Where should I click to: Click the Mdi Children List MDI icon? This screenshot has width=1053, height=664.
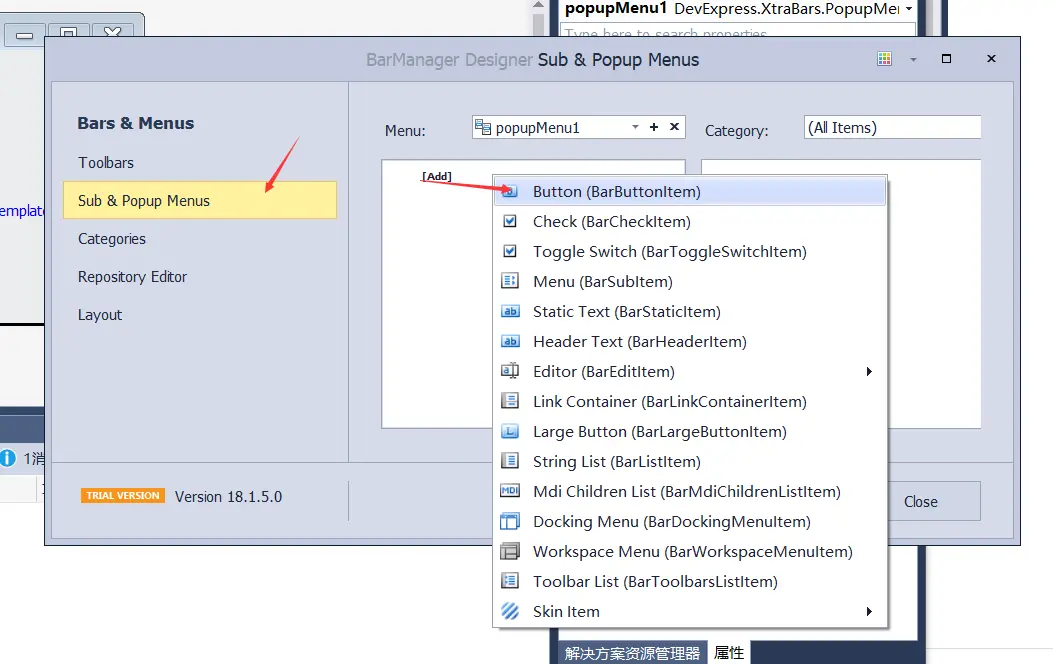(510, 491)
